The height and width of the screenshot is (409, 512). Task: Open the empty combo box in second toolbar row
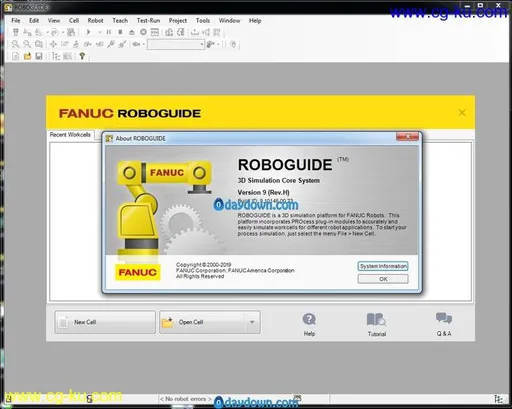[176, 44]
